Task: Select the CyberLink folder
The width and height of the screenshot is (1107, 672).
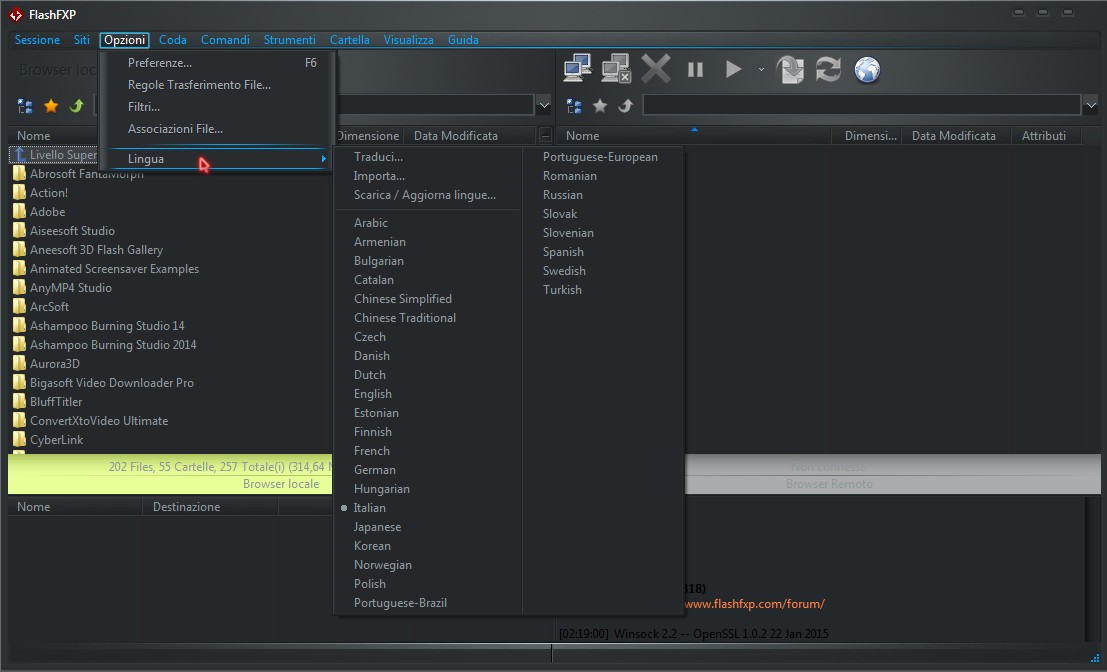Action: click(56, 440)
